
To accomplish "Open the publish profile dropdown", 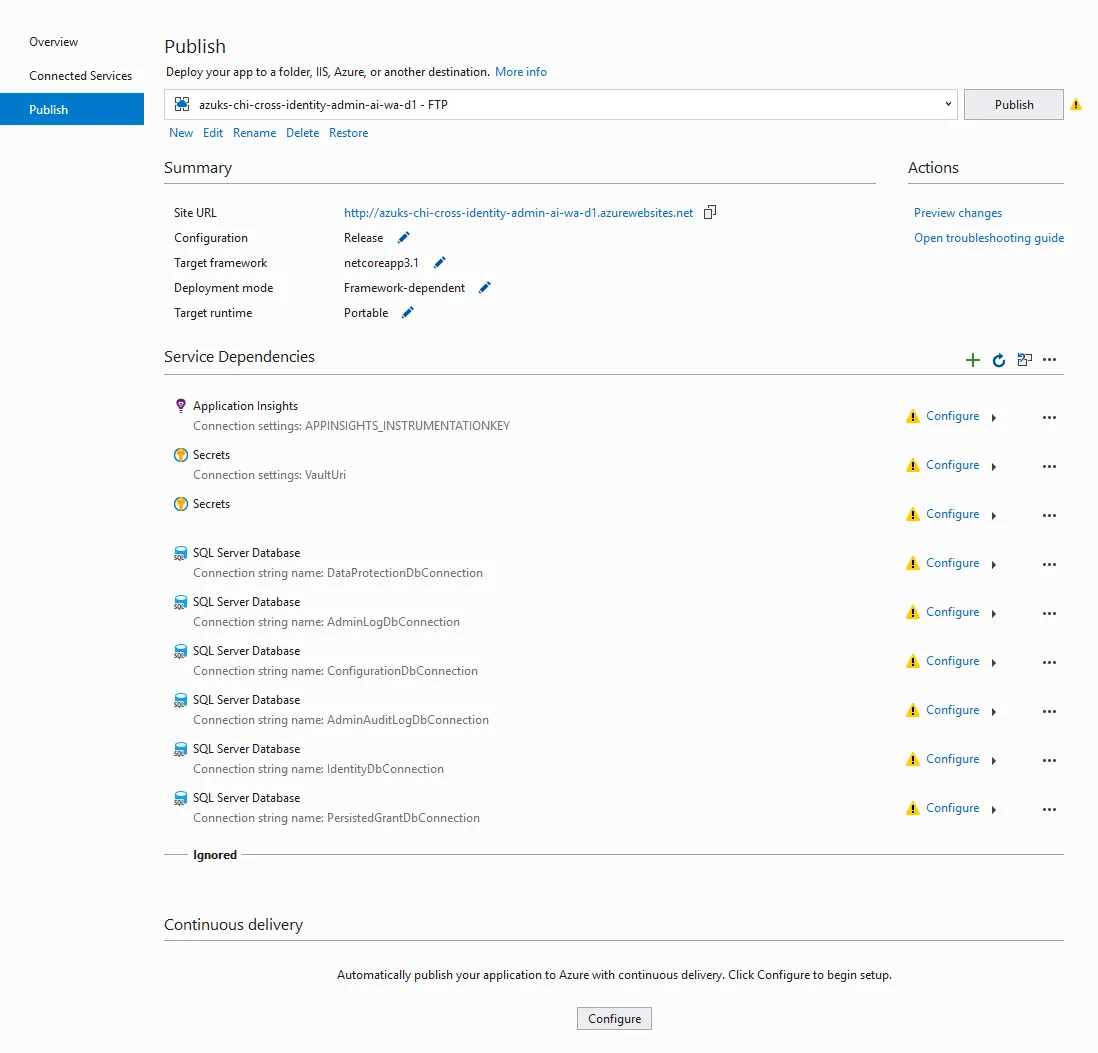I will pyautogui.click(x=948, y=104).
